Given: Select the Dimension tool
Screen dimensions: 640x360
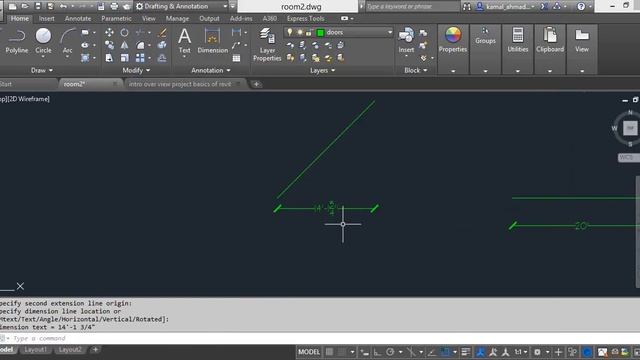Looking at the screenshot, I should point(212,41).
